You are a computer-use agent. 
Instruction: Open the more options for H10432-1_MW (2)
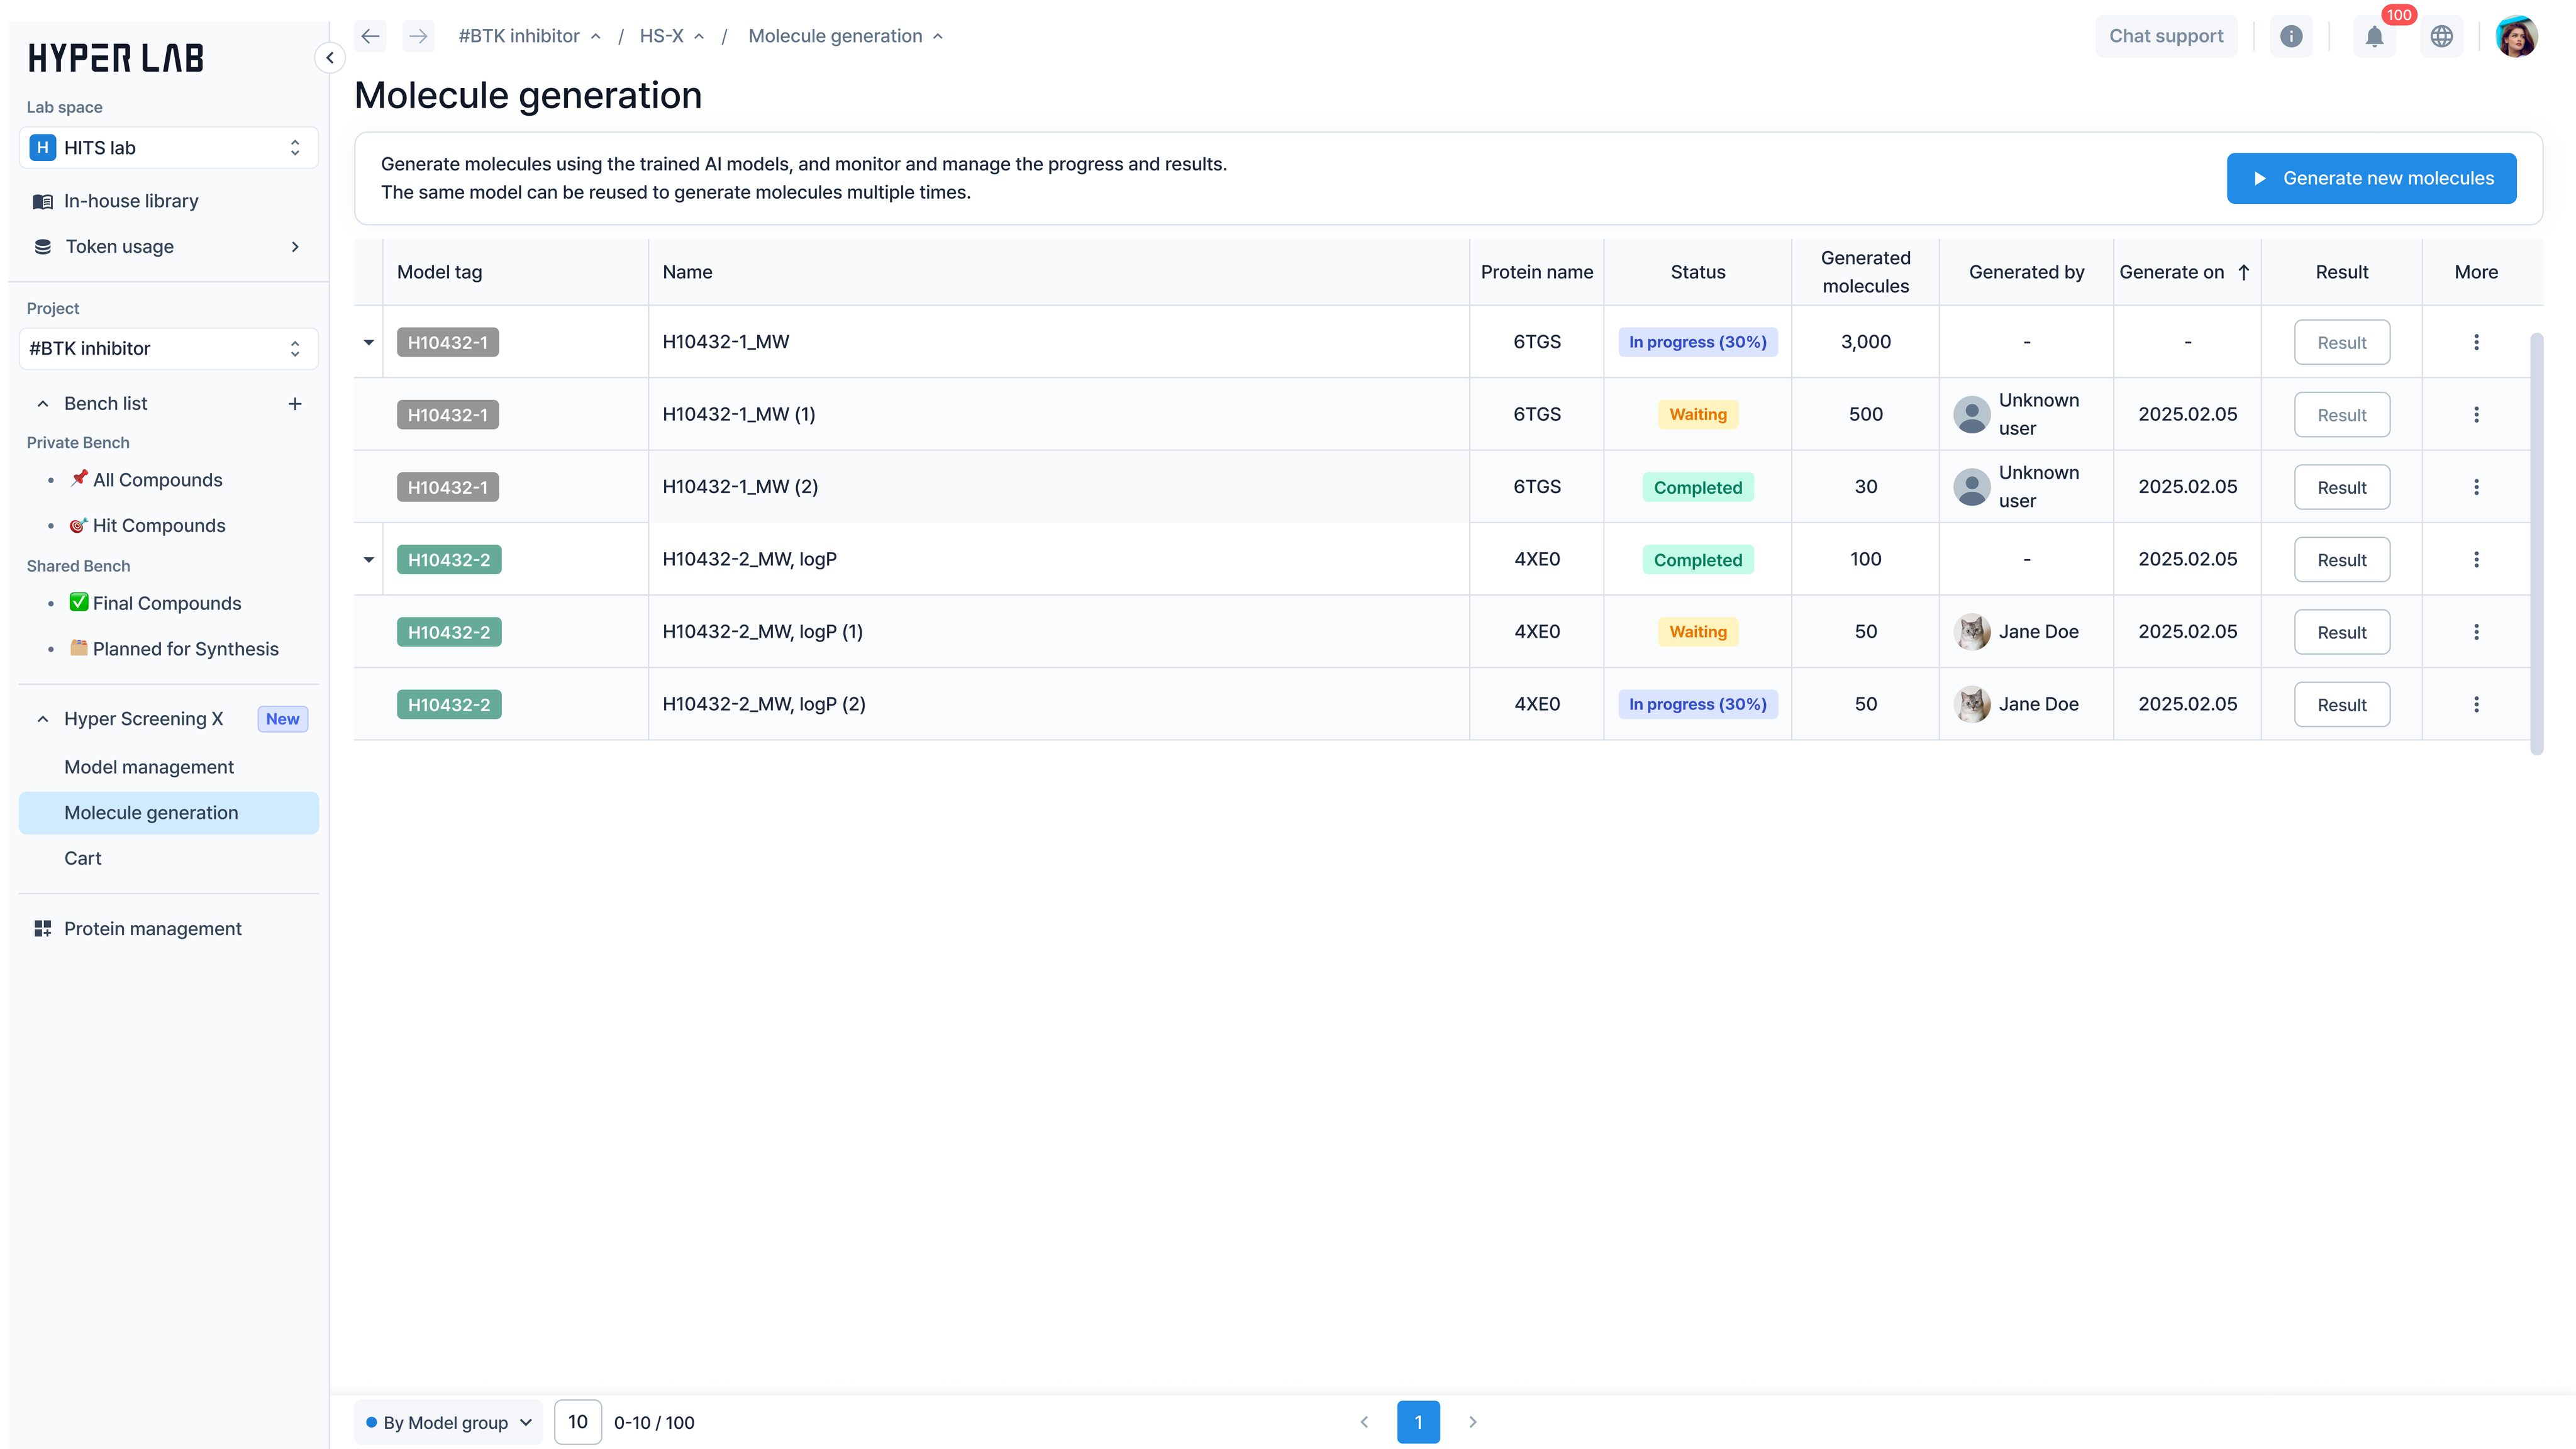point(2476,487)
